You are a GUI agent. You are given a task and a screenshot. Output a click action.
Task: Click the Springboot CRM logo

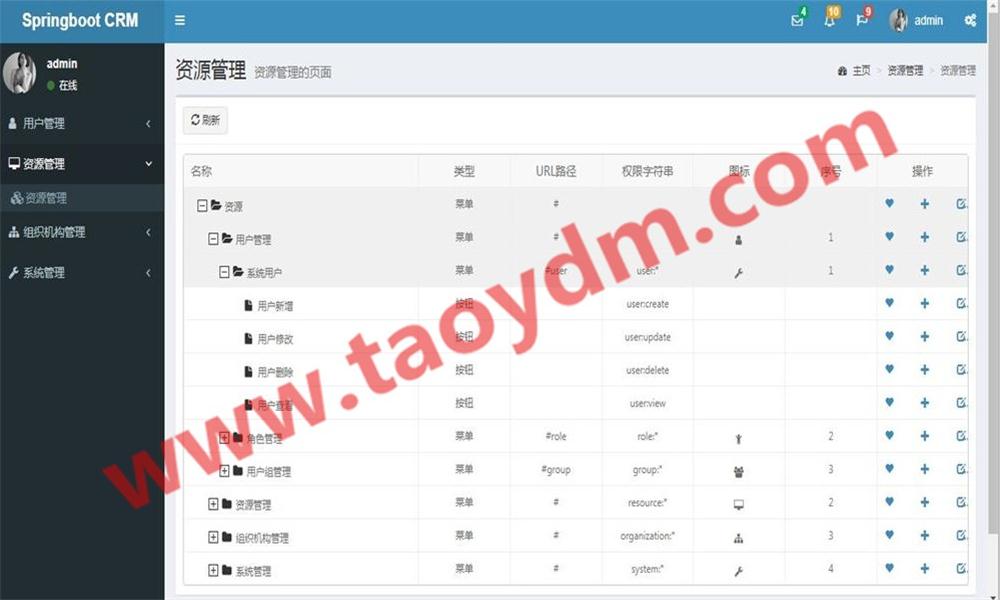tap(80, 20)
